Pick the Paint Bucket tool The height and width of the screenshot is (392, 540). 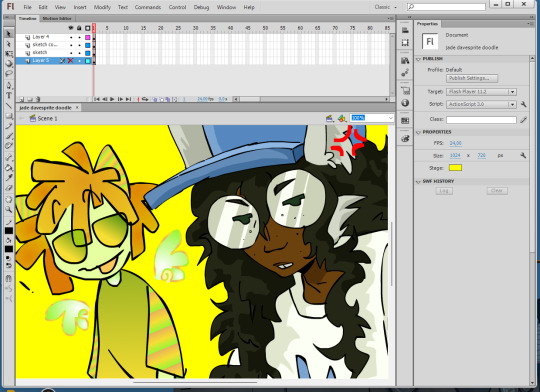(9, 167)
